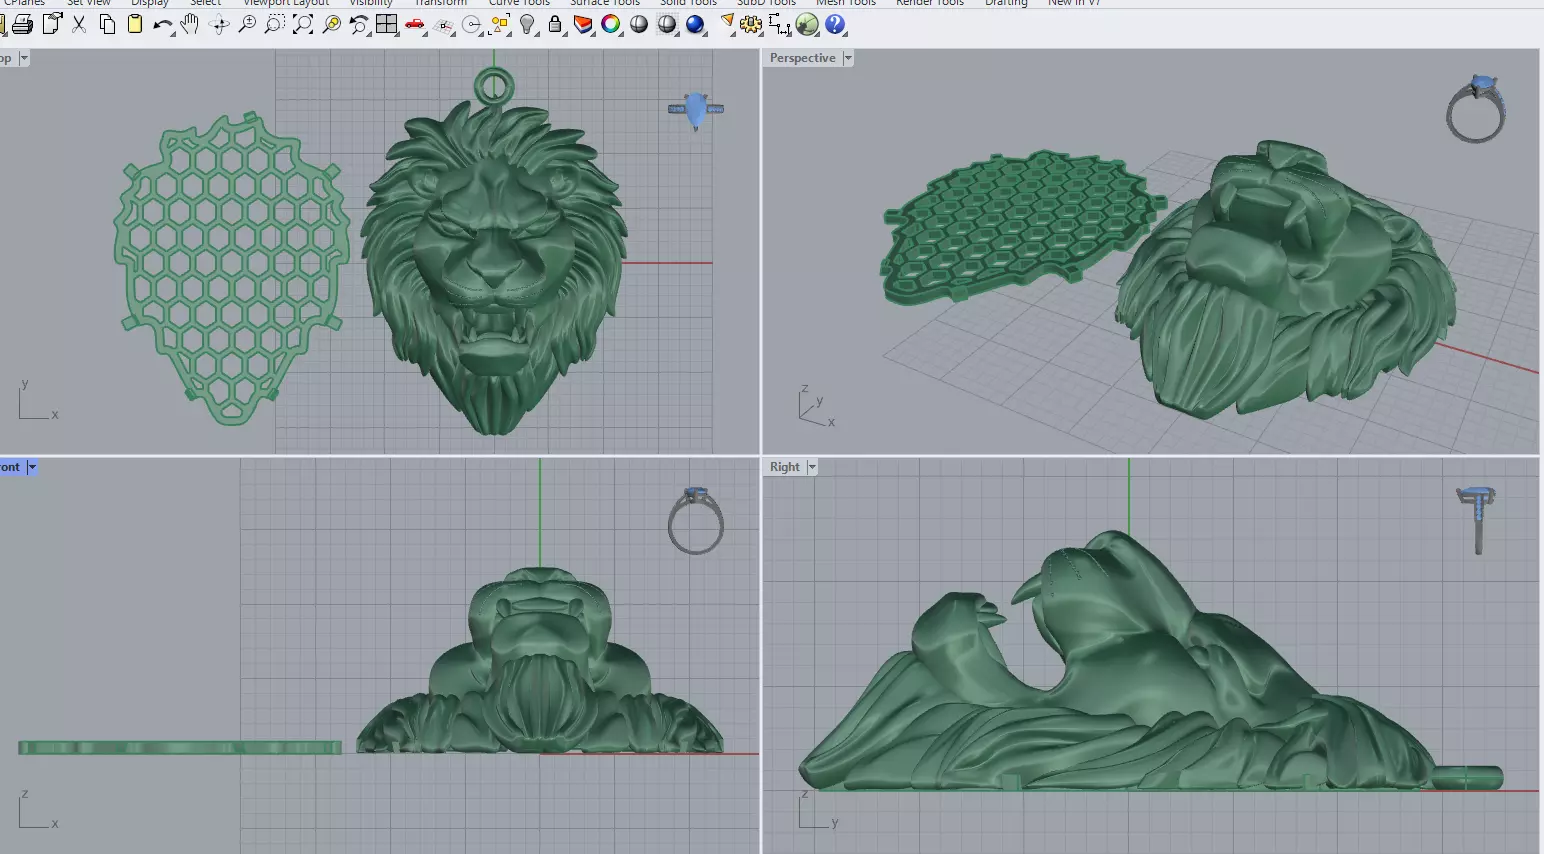Image resolution: width=1544 pixels, height=854 pixels.
Task: Click the pendant bail ring above the lion in the Top viewport
Action: [x=493, y=86]
